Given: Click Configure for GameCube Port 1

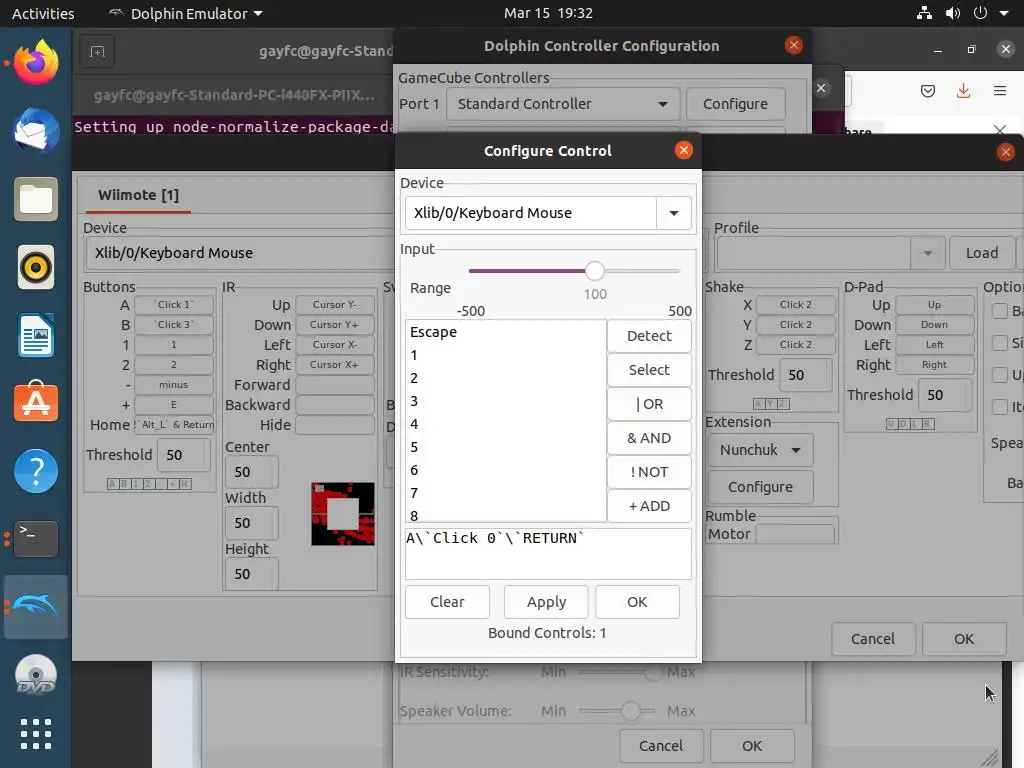Looking at the screenshot, I should [735, 104].
